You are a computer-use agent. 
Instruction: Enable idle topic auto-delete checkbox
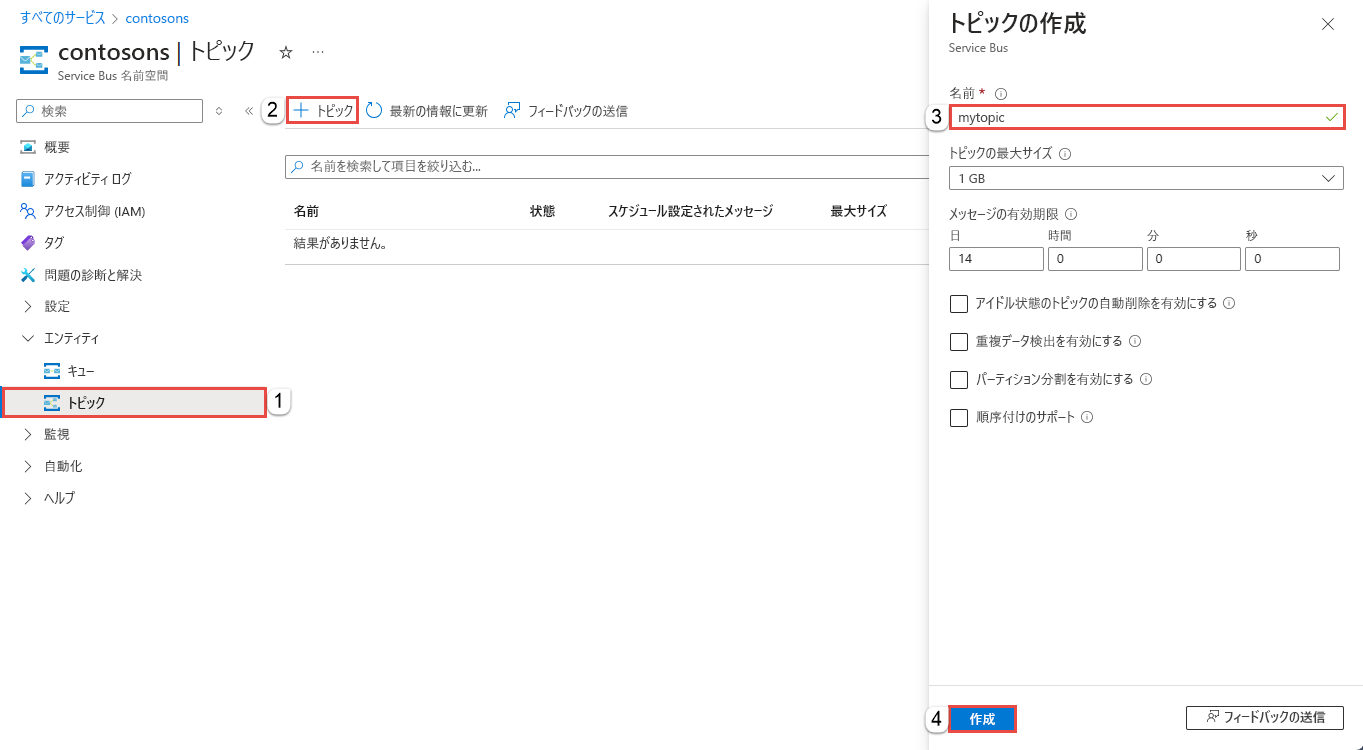pos(959,303)
